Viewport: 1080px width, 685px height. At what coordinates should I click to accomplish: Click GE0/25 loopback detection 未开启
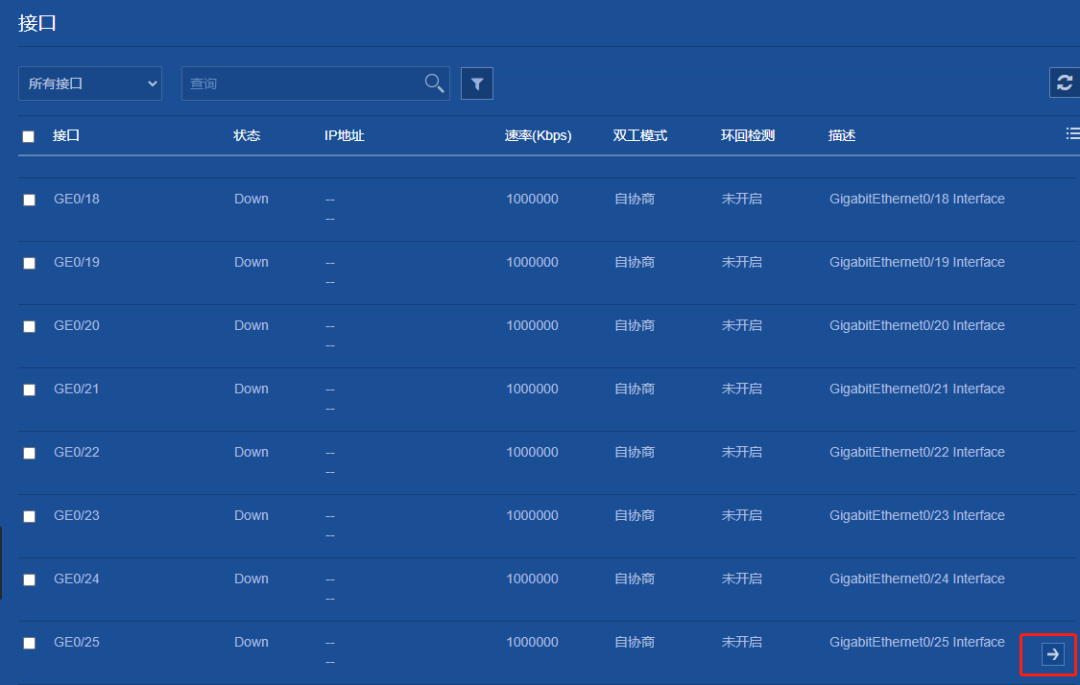pyautogui.click(x=742, y=642)
